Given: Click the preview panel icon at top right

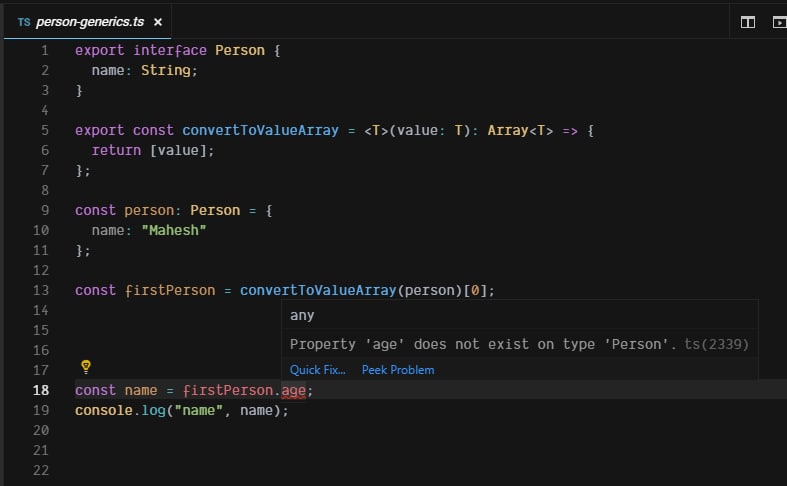Looking at the screenshot, I should click(779, 22).
